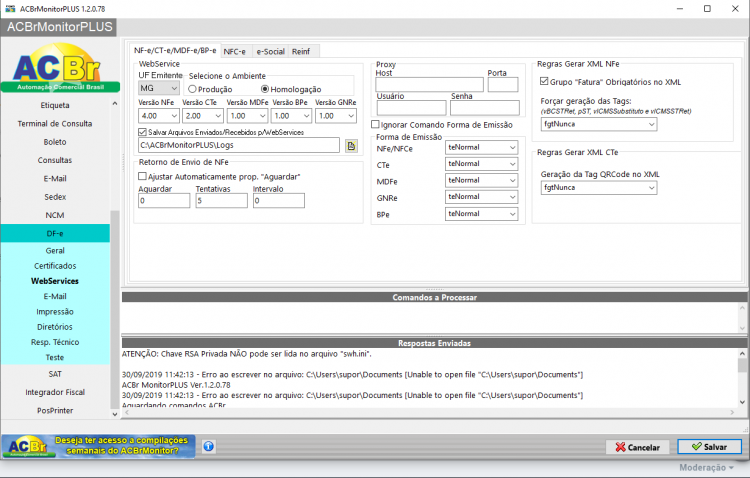Open Impressão under DF-e
This screenshot has width=750, height=478.
55,312
